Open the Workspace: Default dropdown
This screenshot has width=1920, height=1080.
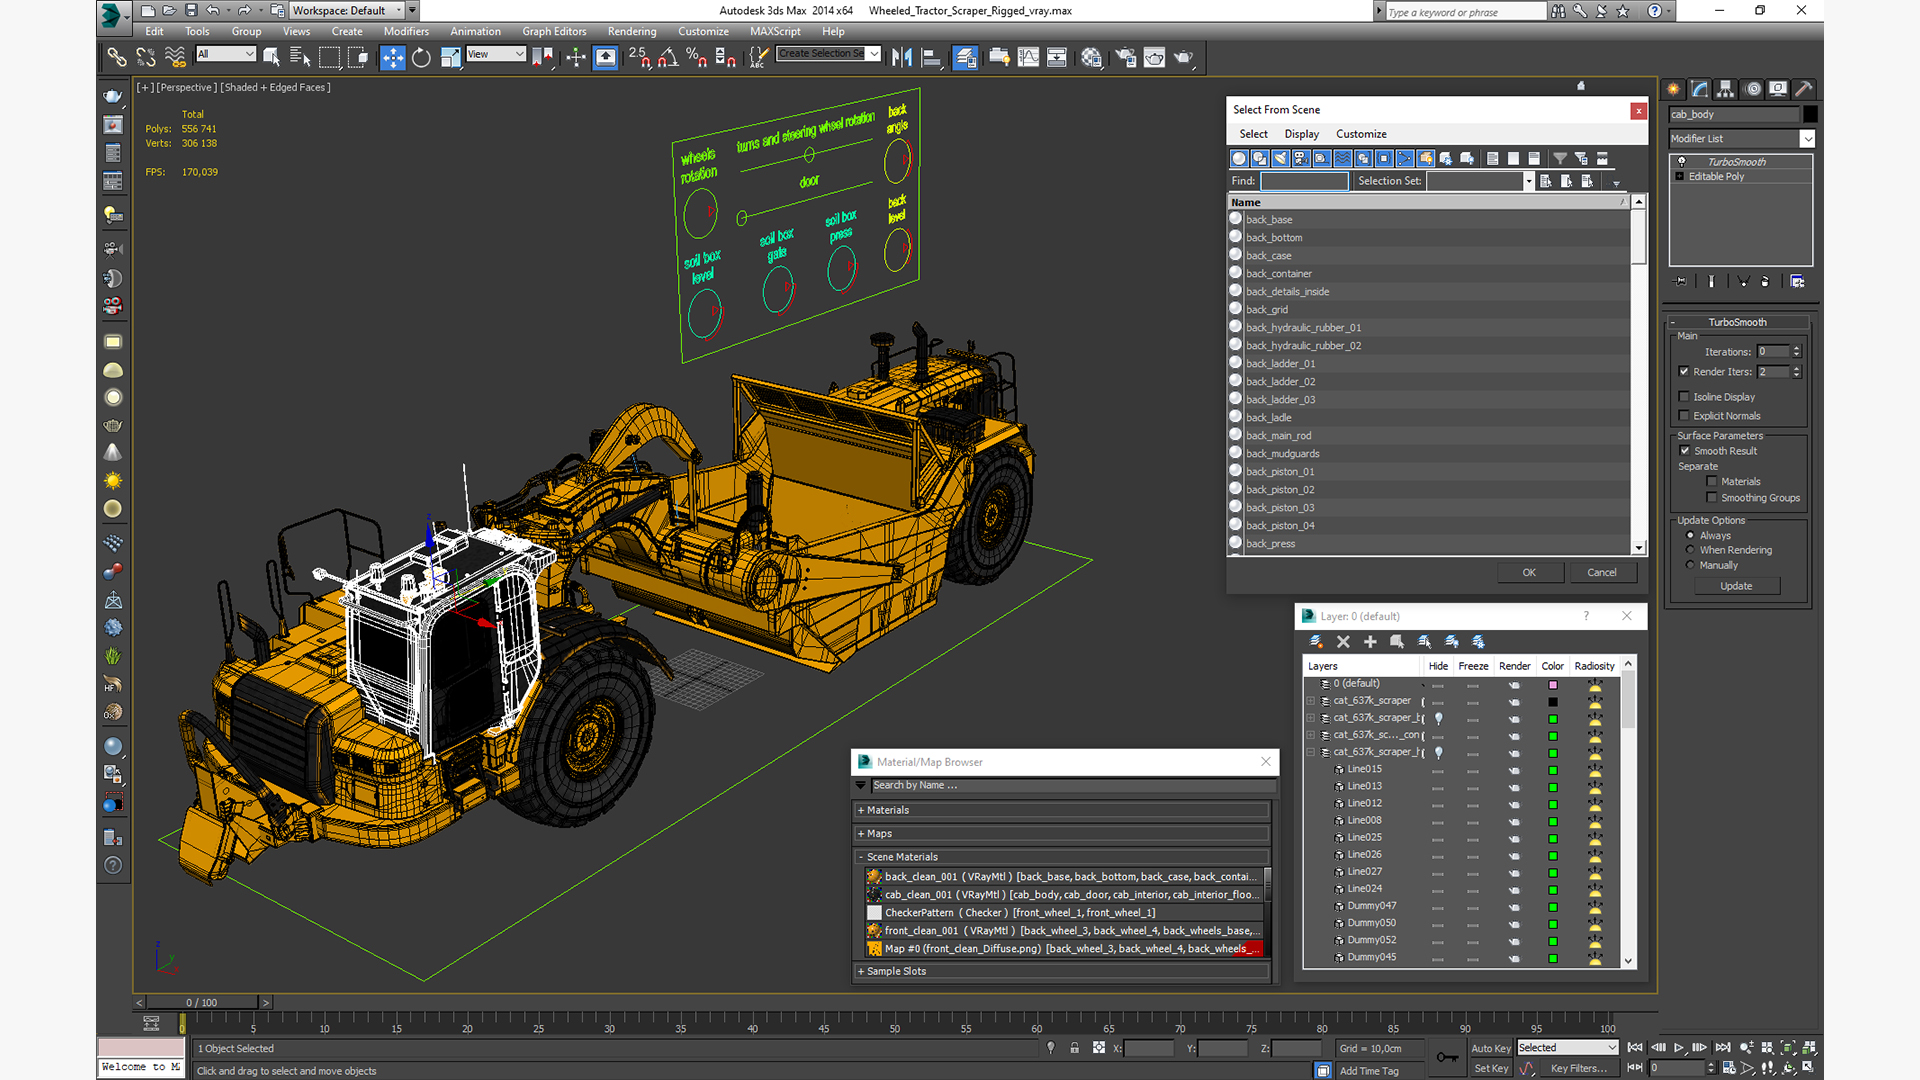click(x=348, y=11)
